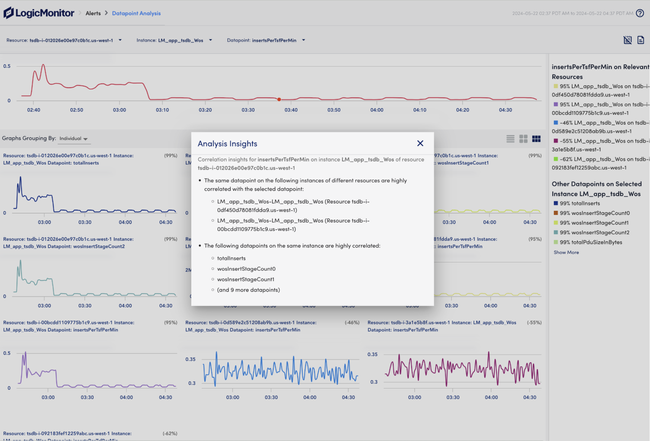Open the Resource dropdown
Screen dimensions: 650x441
point(64,40)
